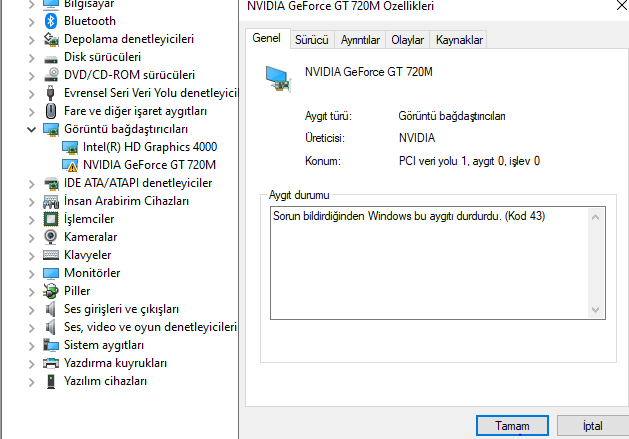Click the İşlemciler processor icon

tap(51, 219)
